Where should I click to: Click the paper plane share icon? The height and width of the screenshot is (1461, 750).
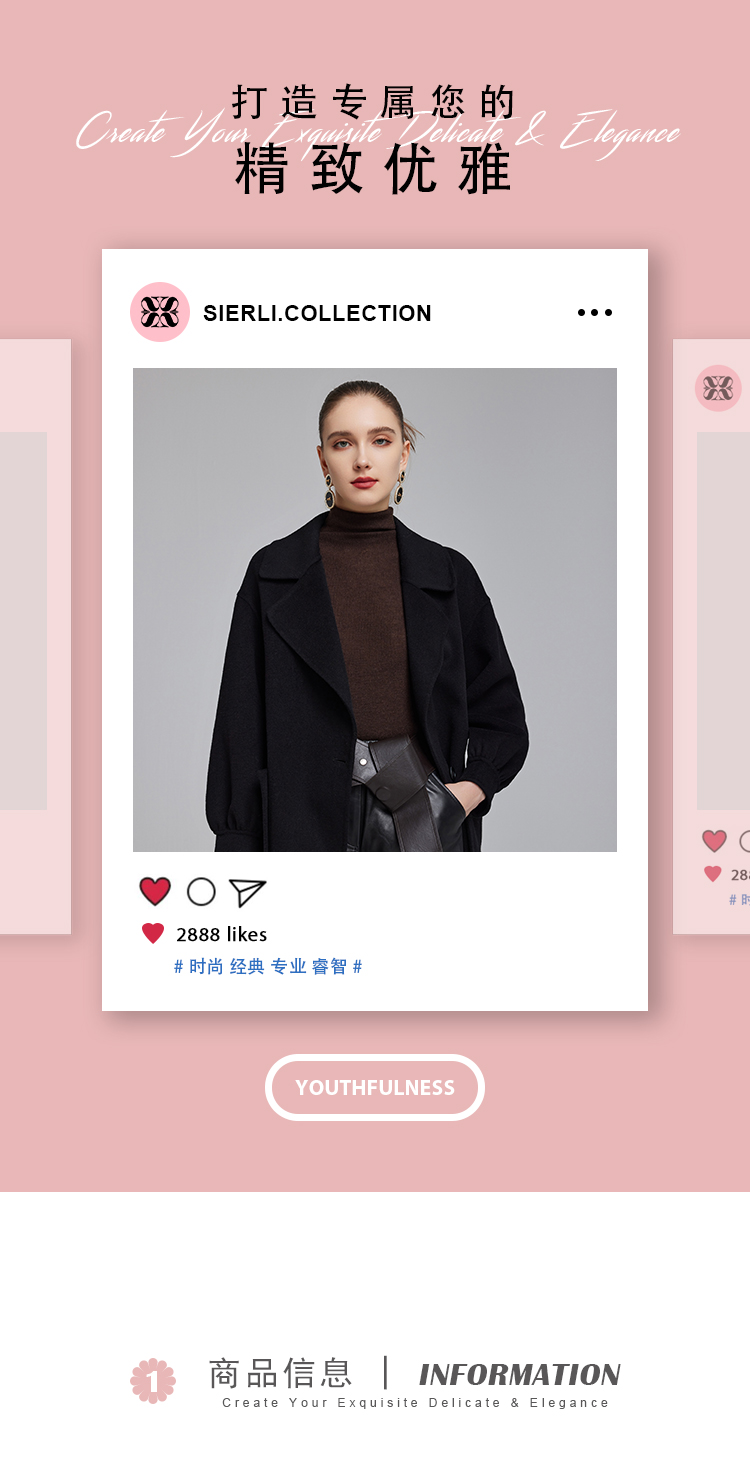point(247,892)
